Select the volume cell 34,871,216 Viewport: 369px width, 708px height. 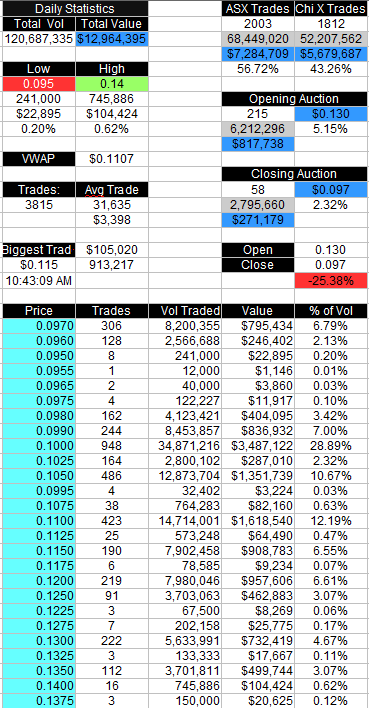(x=185, y=446)
